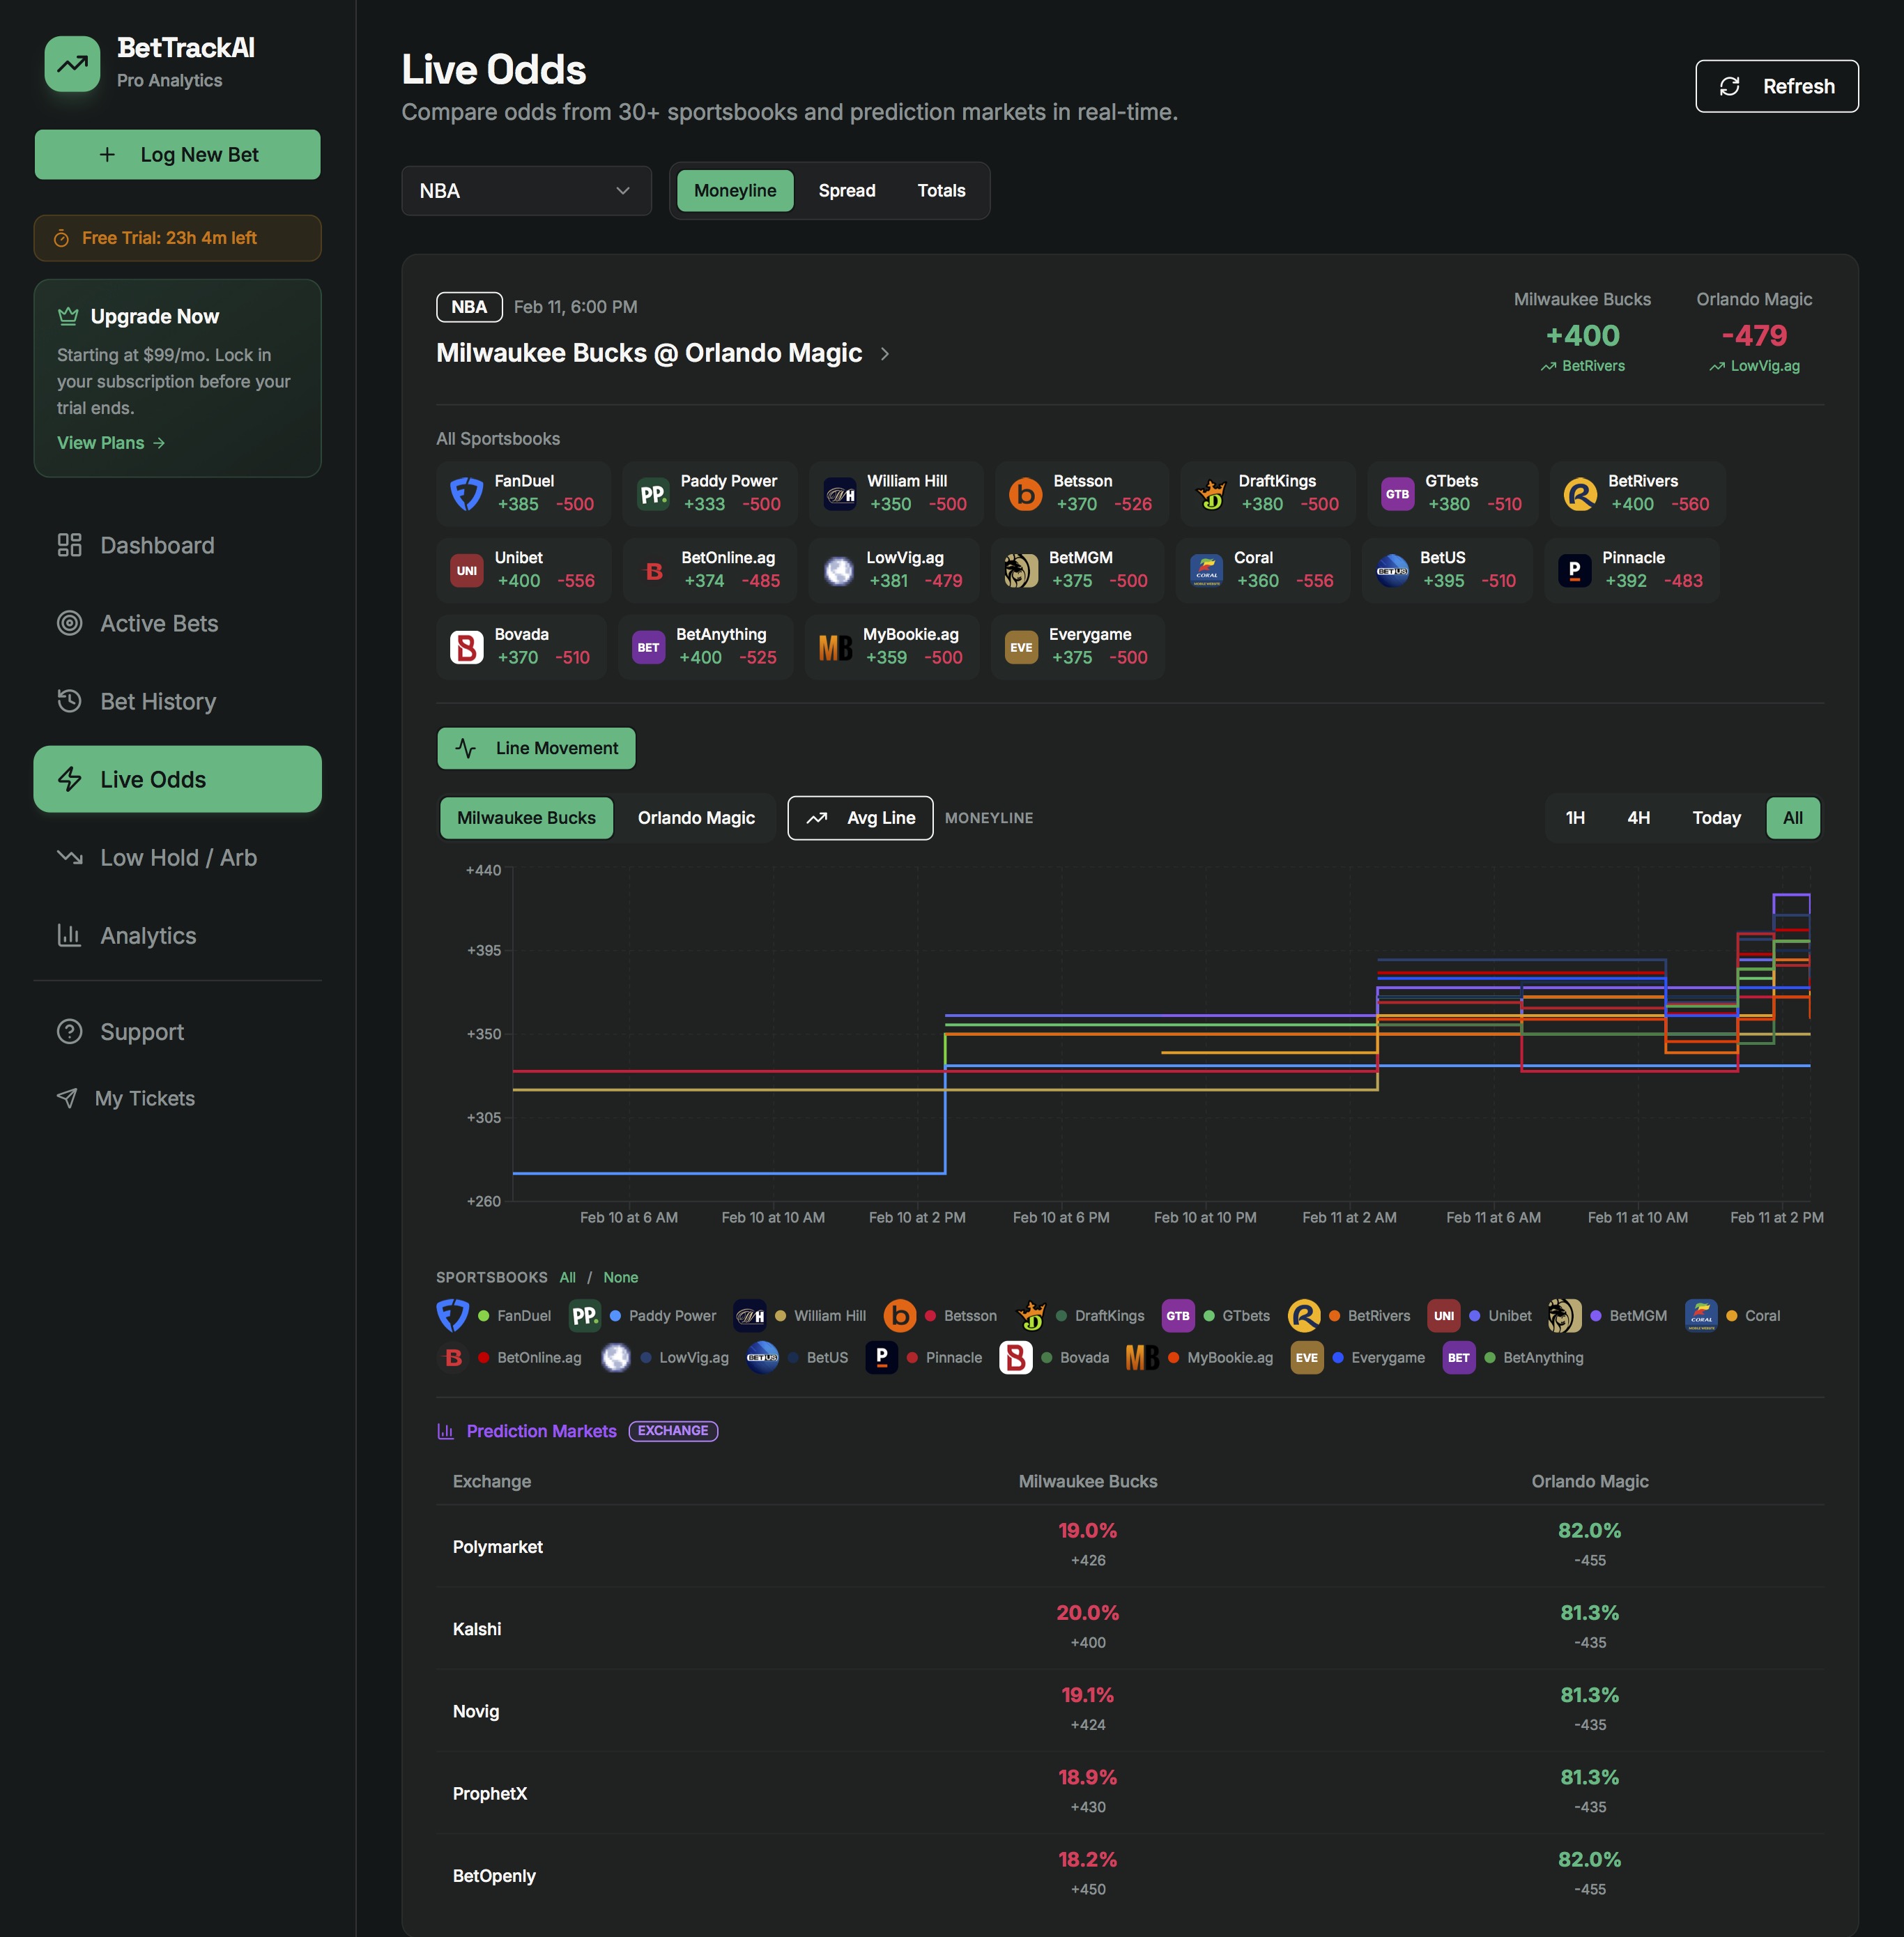Screen dimensions: 1904x1937
Task: Click the Bet History clock icon
Action: coord(69,701)
